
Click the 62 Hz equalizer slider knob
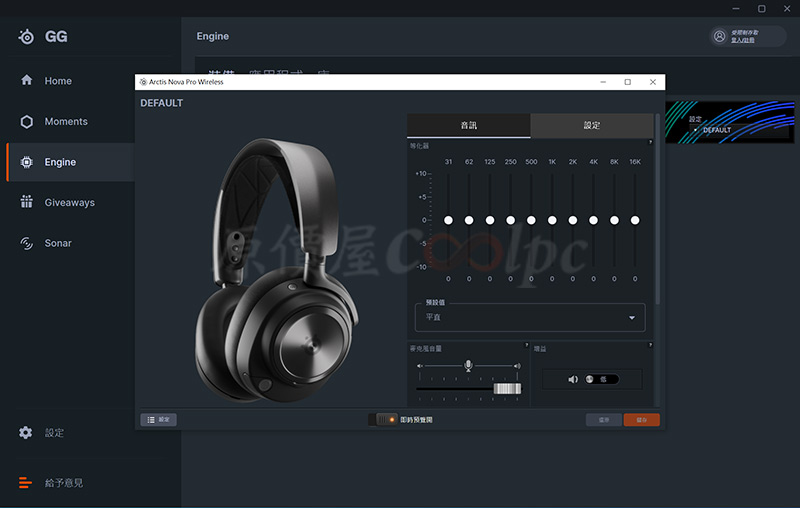pos(469,220)
